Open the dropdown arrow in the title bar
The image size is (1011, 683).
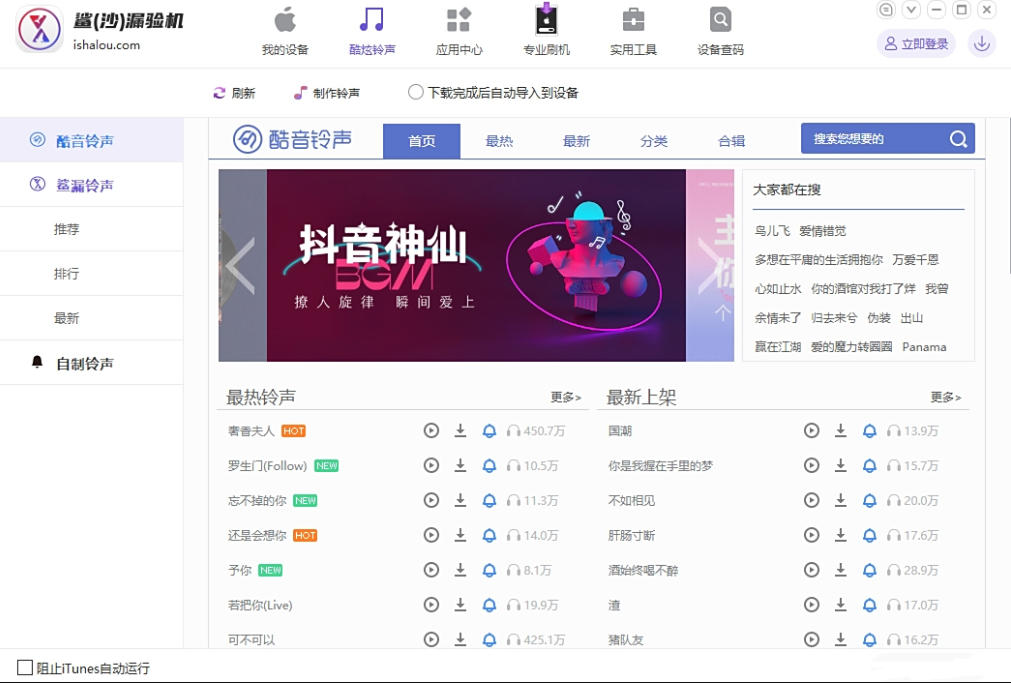tap(909, 9)
